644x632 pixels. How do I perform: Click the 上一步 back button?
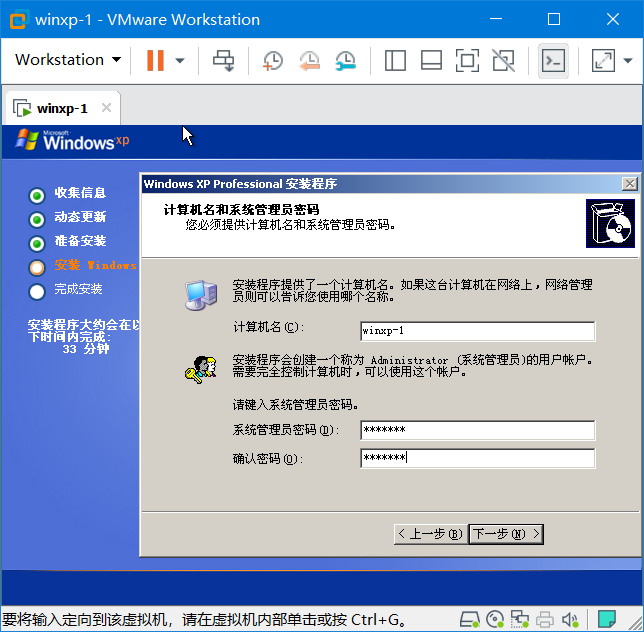430,534
